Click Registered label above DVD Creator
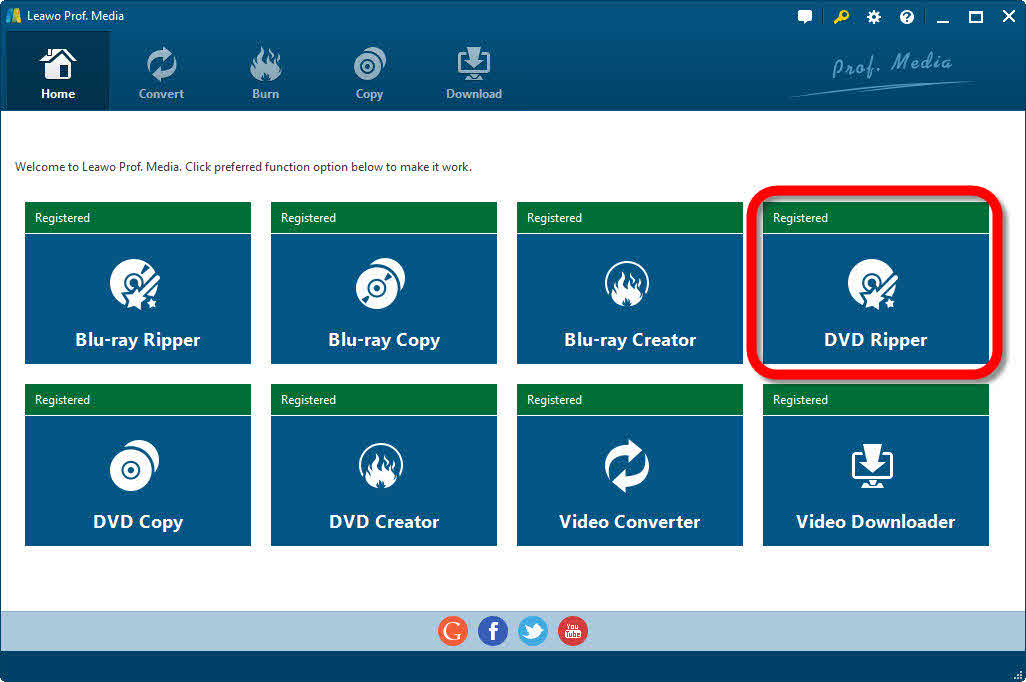The height and width of the screenshot is (682, 1026). (308, 400)
